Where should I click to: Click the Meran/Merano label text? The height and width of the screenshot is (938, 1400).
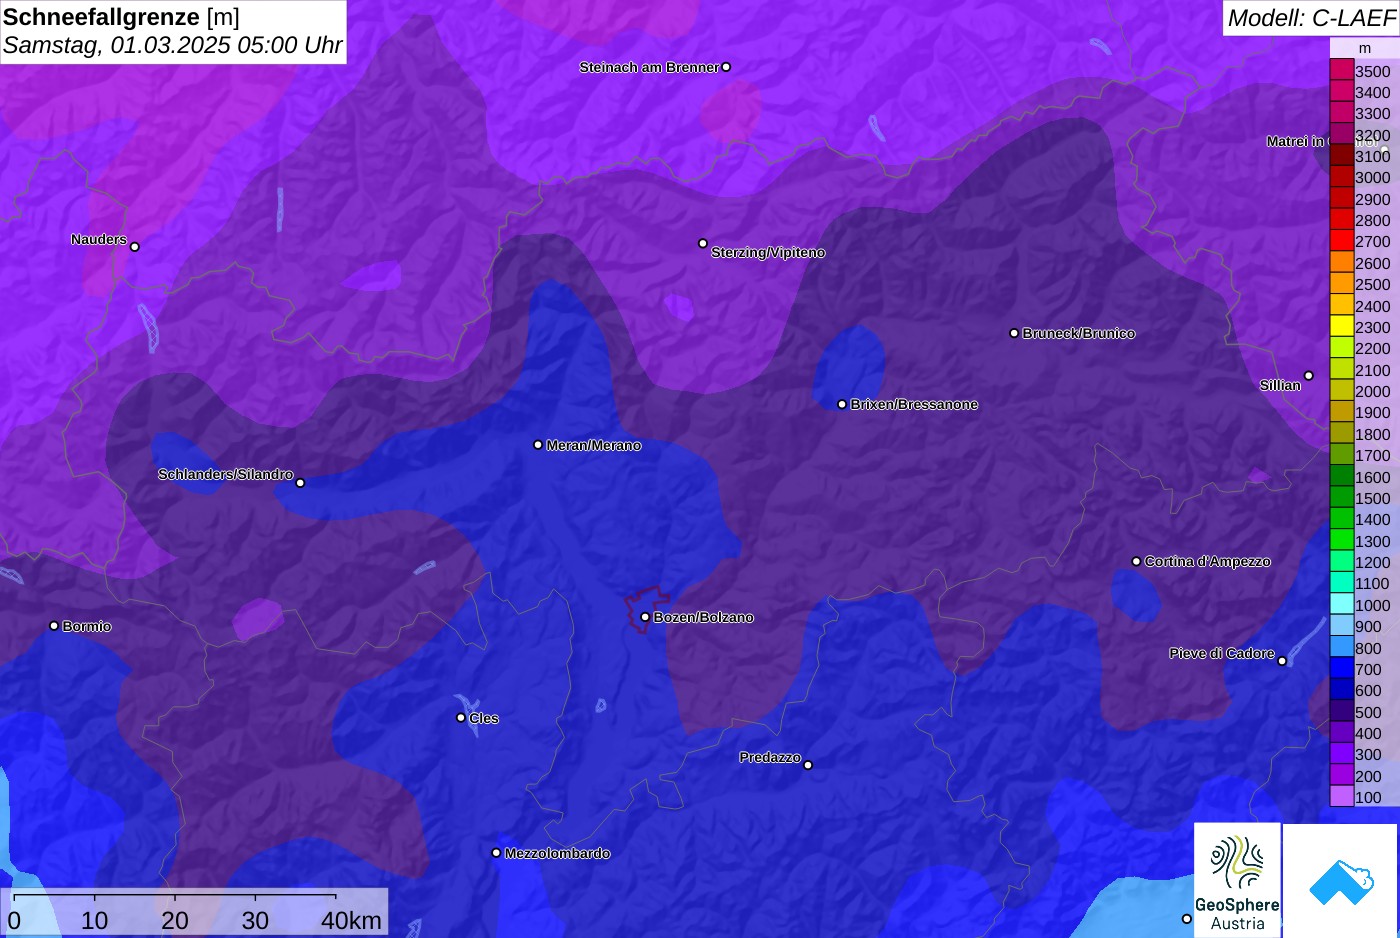[594, 445]
